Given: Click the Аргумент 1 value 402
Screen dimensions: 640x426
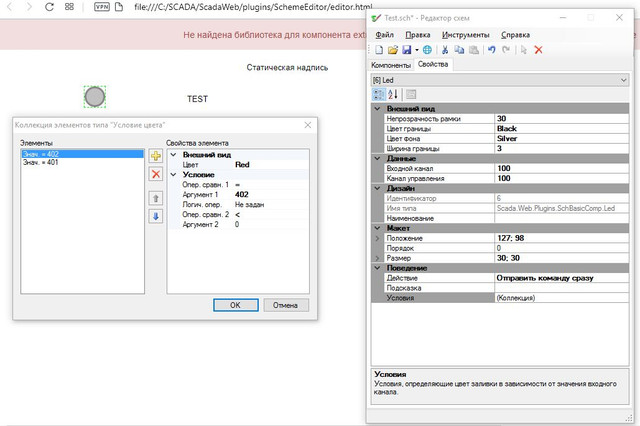Looking at the screenshot, I should 271,195.
